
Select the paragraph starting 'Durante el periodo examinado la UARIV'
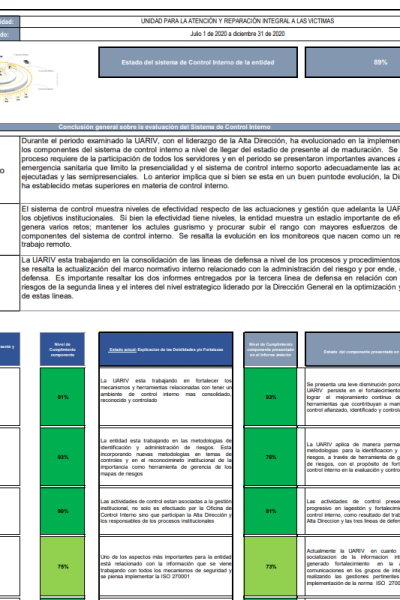click(210, 163)
